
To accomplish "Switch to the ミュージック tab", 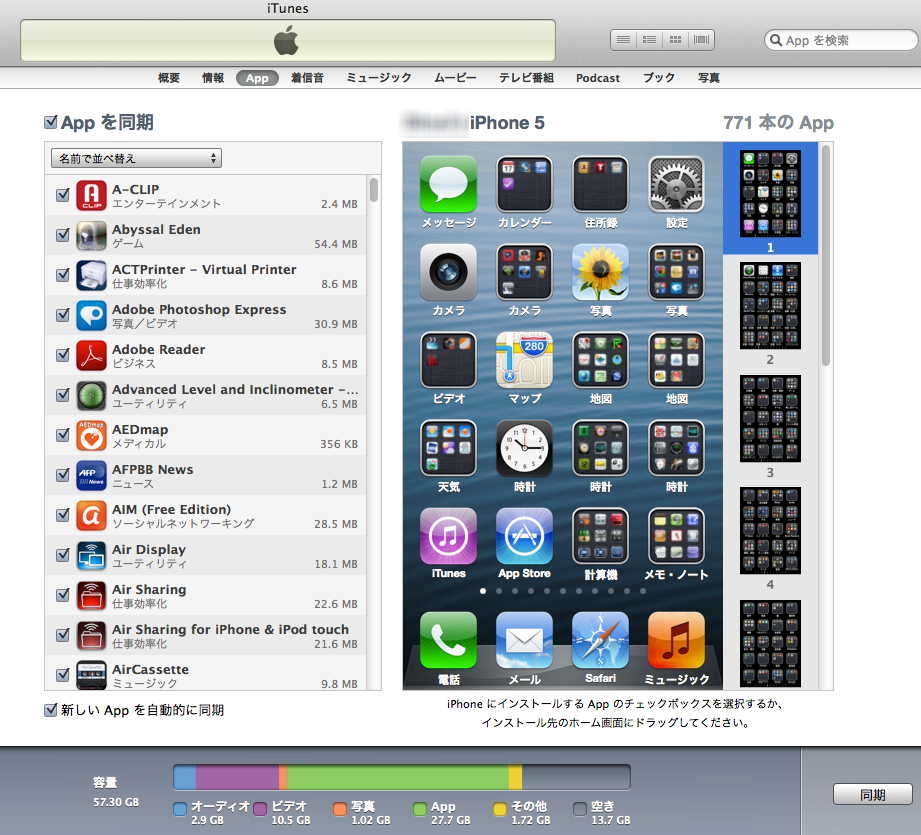I will [379, 78].
